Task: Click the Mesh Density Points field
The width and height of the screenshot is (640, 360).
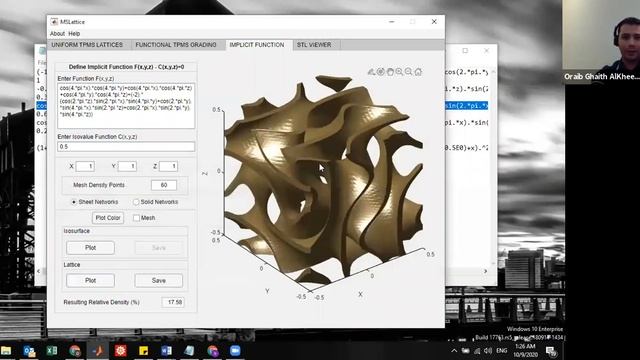Action: coord(164,185)
